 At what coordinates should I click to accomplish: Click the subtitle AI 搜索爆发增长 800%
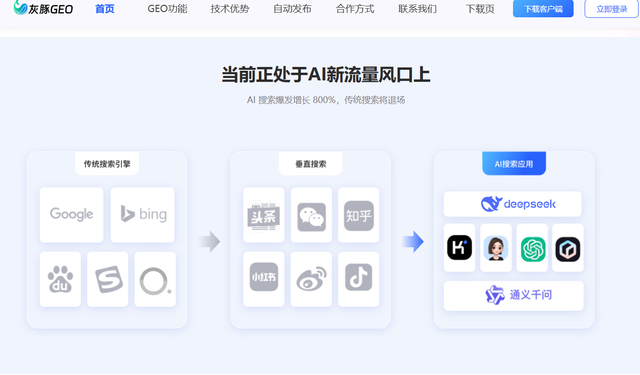click(291, 100)
